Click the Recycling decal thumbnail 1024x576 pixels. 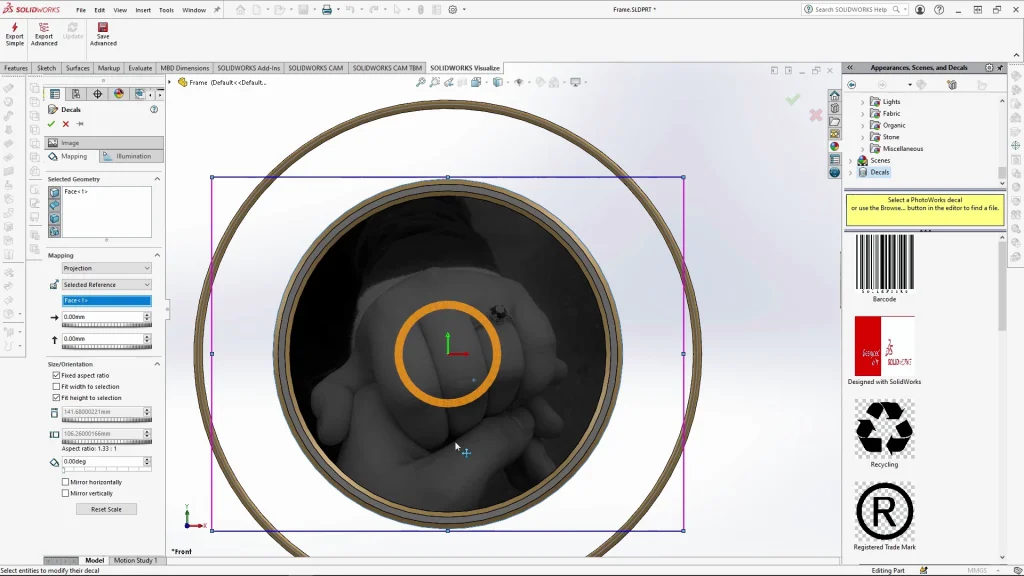[x=884, y=428]
